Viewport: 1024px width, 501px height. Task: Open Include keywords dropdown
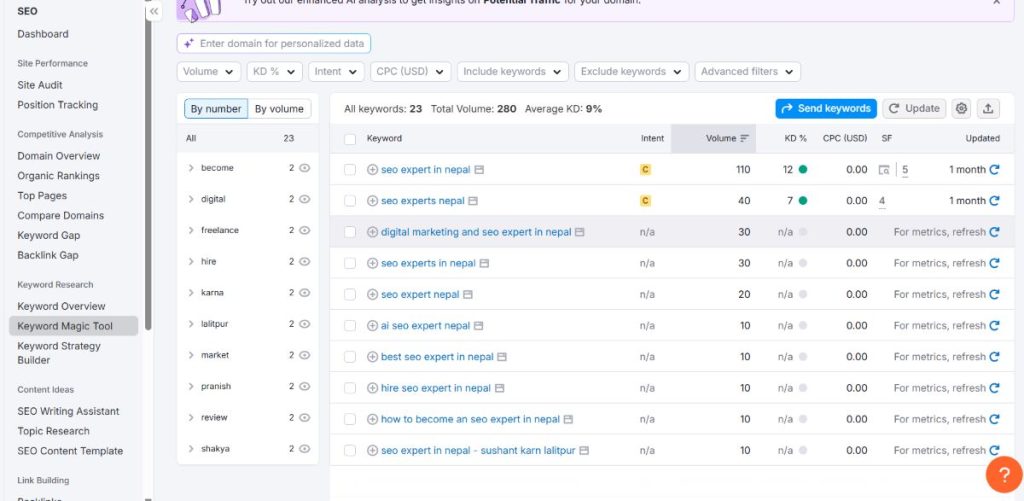513,72
